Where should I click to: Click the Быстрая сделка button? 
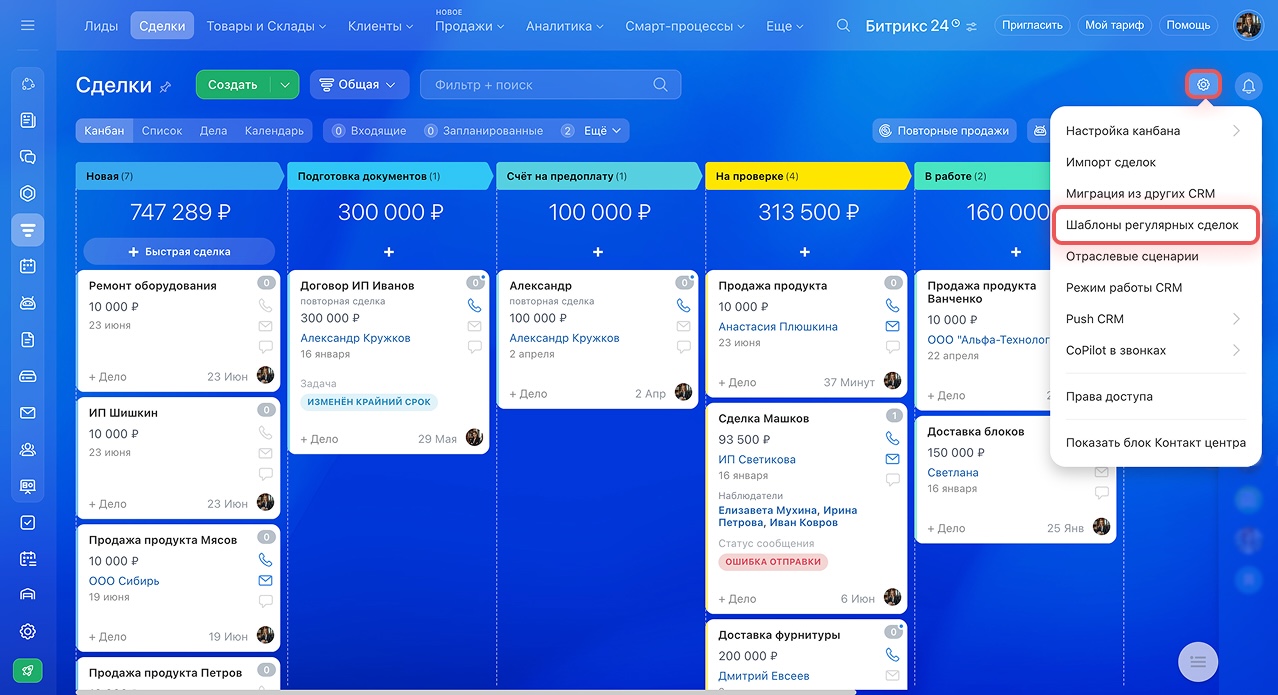pyautogui.click(x=179, y=251)
